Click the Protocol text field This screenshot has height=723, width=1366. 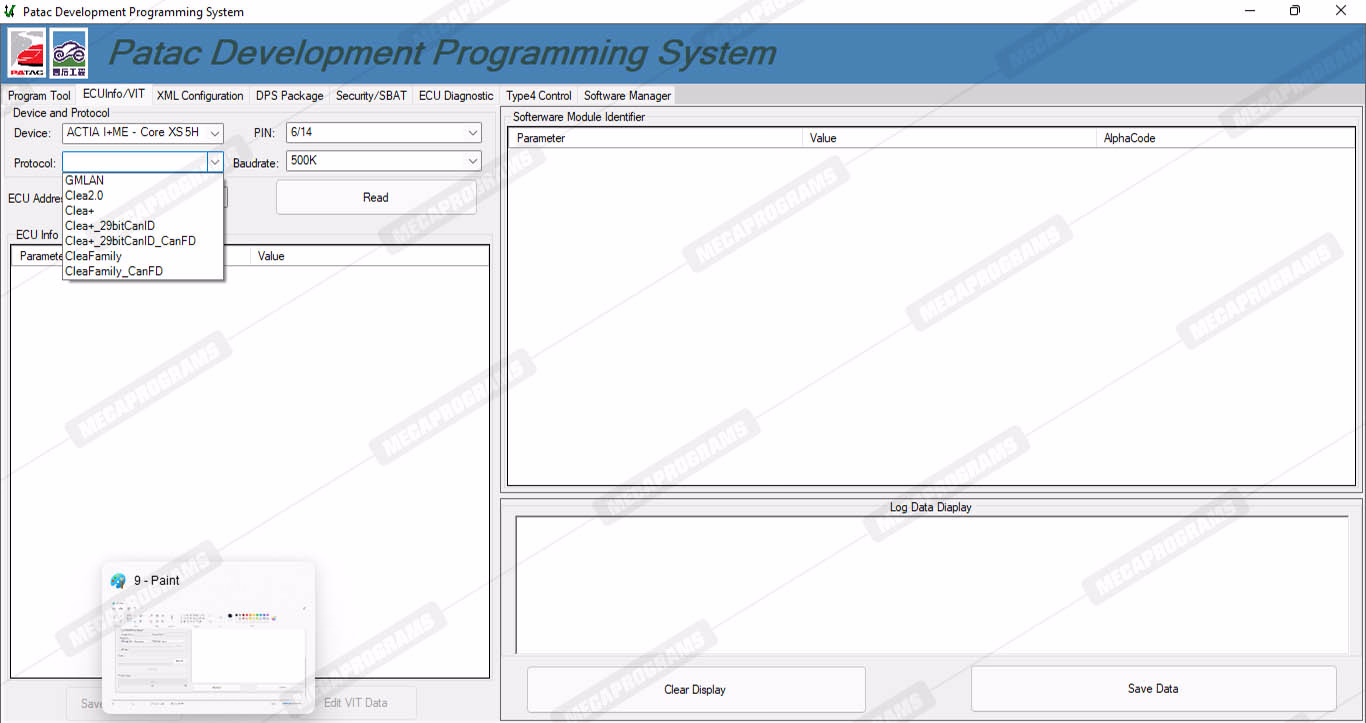(134, 161)
